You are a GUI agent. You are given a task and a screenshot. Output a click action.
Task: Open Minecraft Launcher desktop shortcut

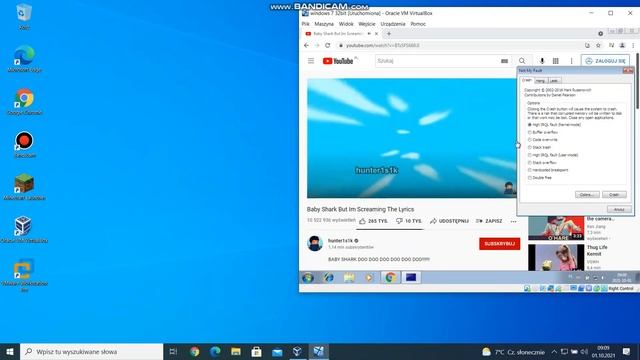coord(24,187)
